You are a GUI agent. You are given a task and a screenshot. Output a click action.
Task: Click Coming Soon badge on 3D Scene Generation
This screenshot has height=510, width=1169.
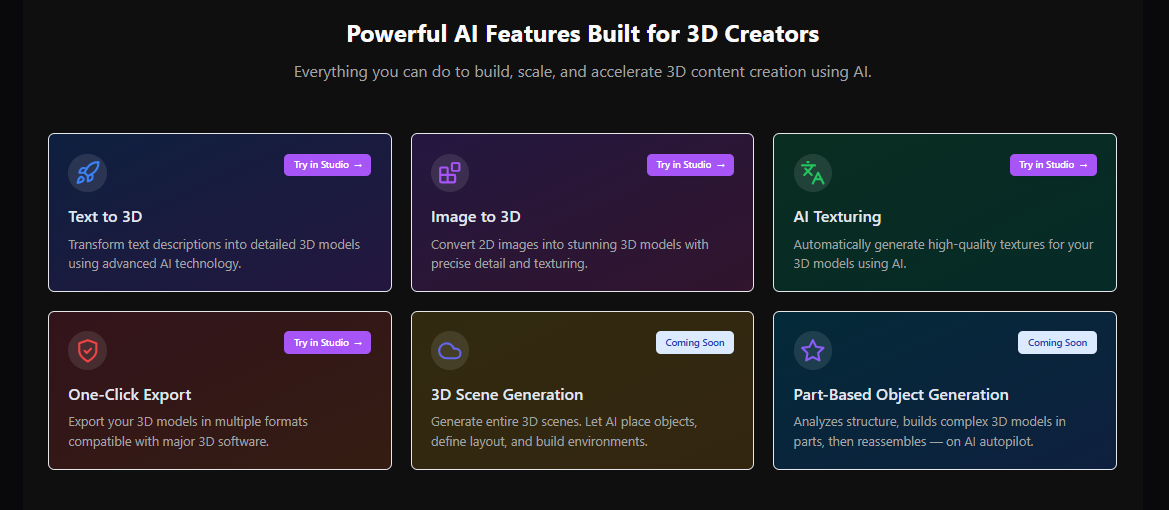point(695,343)
